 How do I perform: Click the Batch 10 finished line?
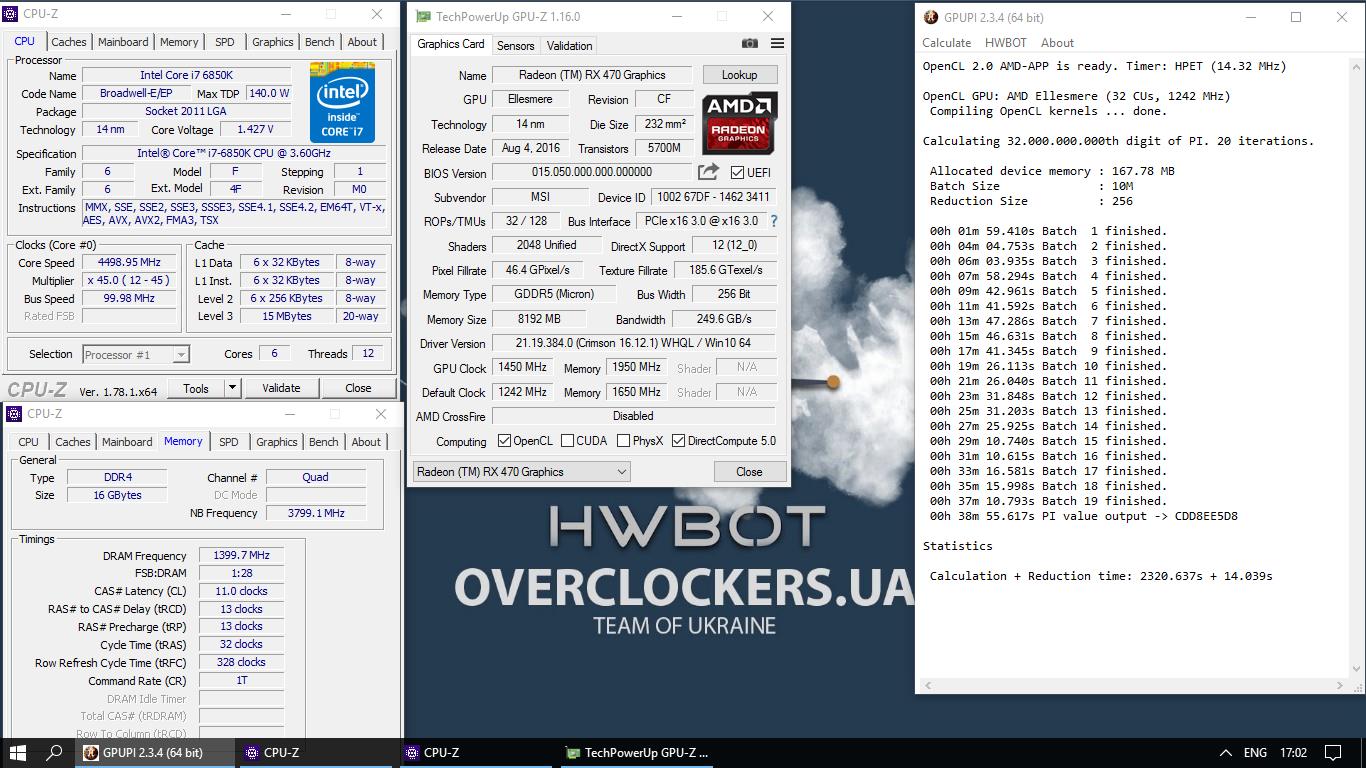click(1048, 366)
